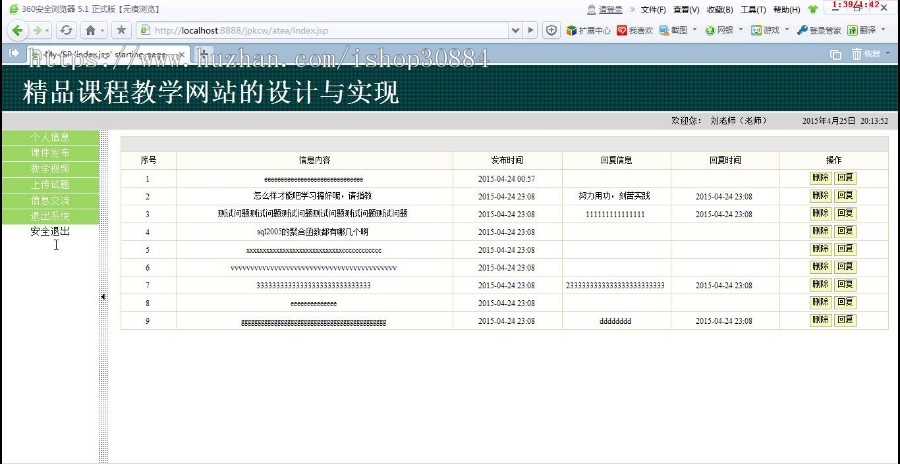The image size is (900, 464).
Task: Expand the 截图 dropdown arrow
Action: tap(695, 29)
